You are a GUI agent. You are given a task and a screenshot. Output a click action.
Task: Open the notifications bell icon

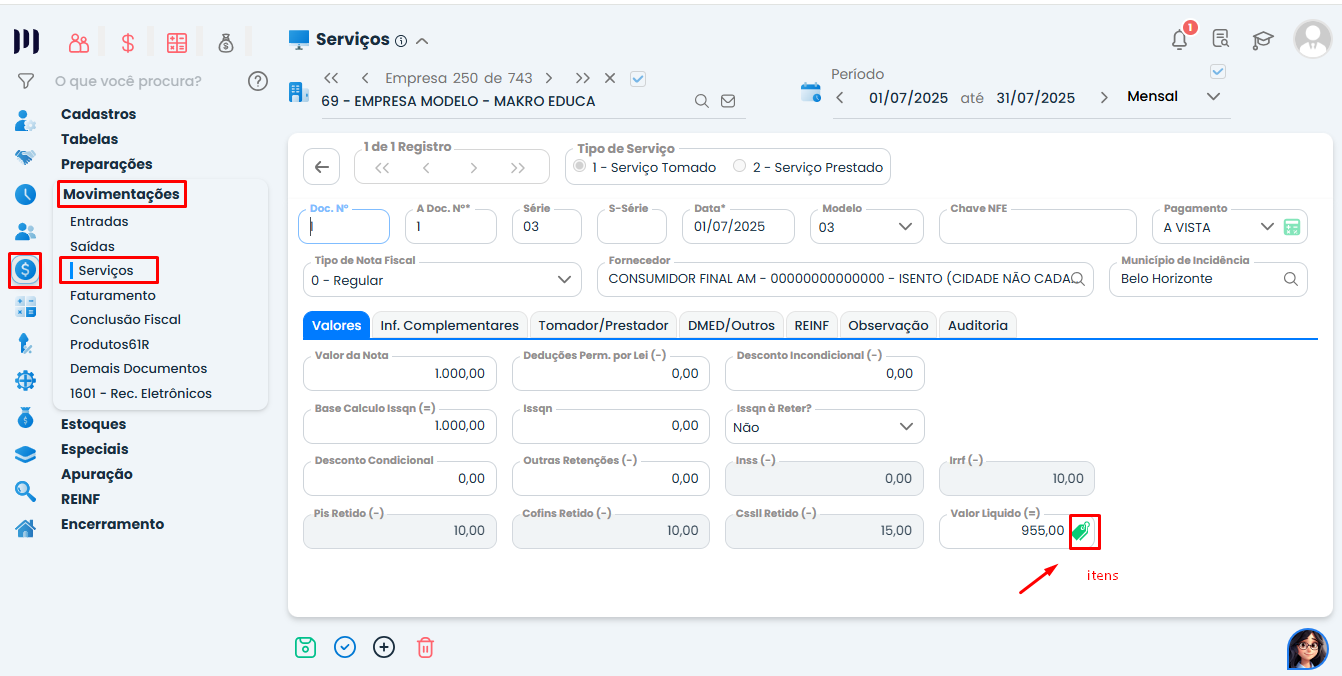point(1180,40)
